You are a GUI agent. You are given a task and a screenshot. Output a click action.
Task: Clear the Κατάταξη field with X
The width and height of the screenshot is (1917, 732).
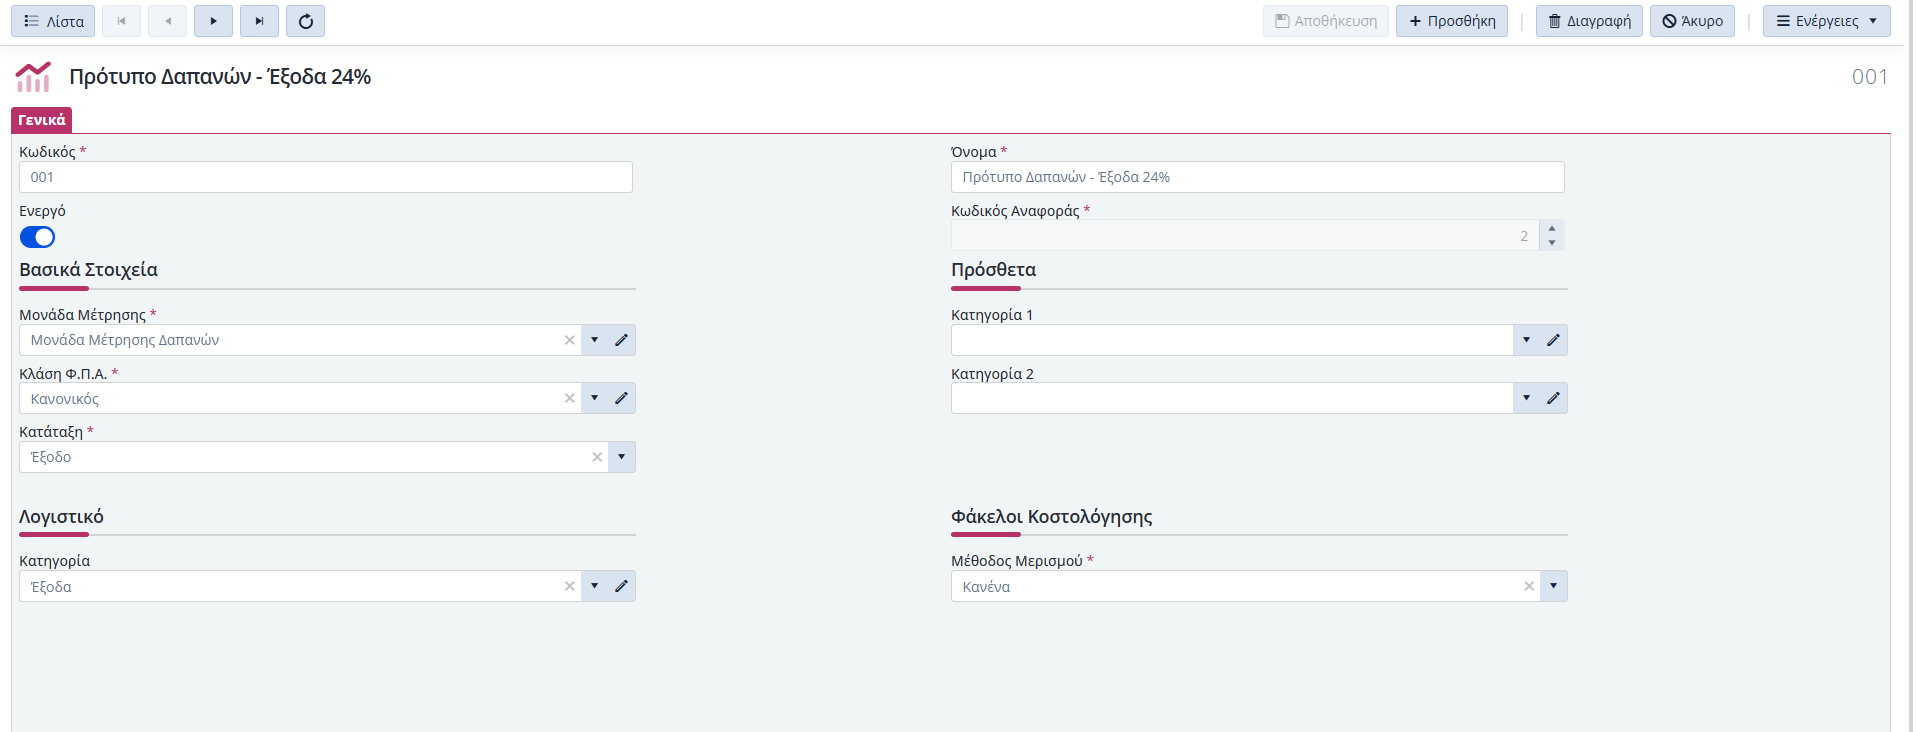click(x=597, y=457)
